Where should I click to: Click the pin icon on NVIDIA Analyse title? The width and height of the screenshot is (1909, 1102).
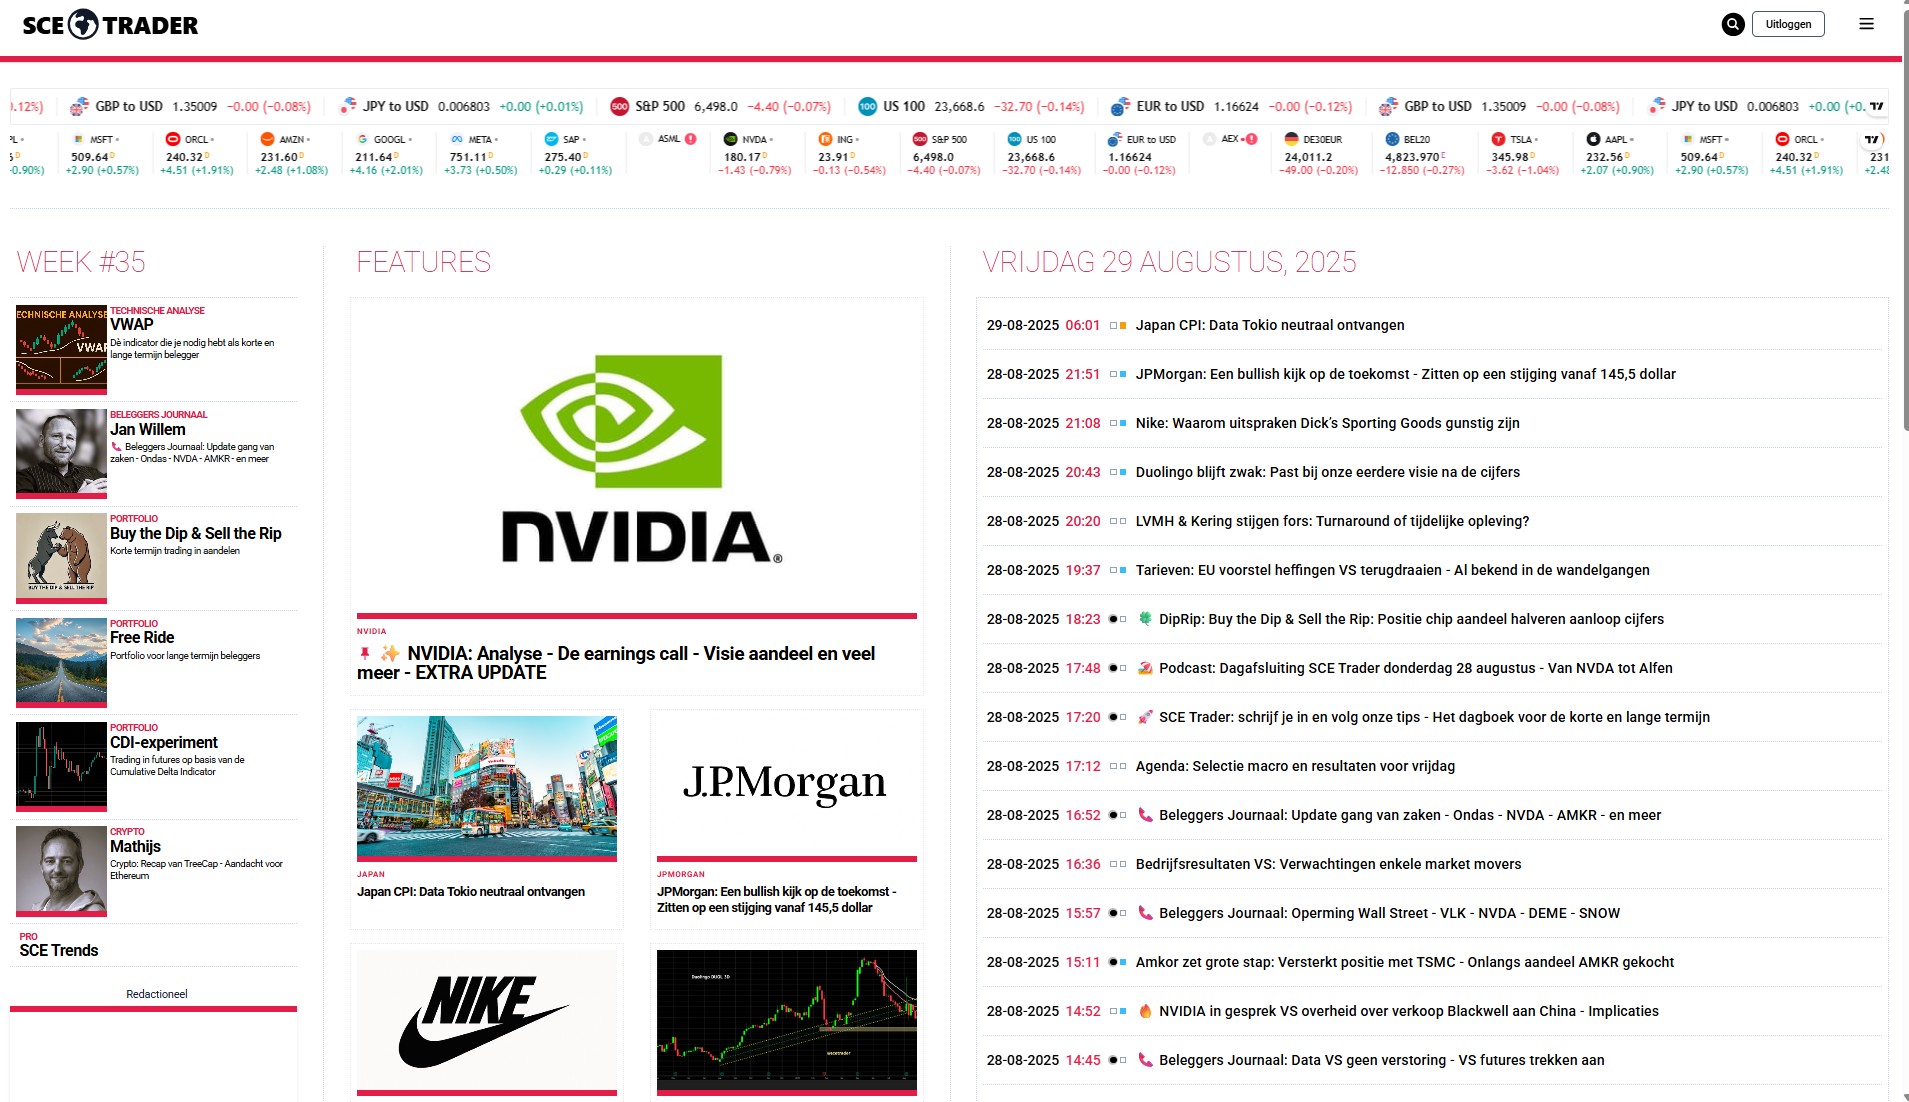tap(365, 653)
